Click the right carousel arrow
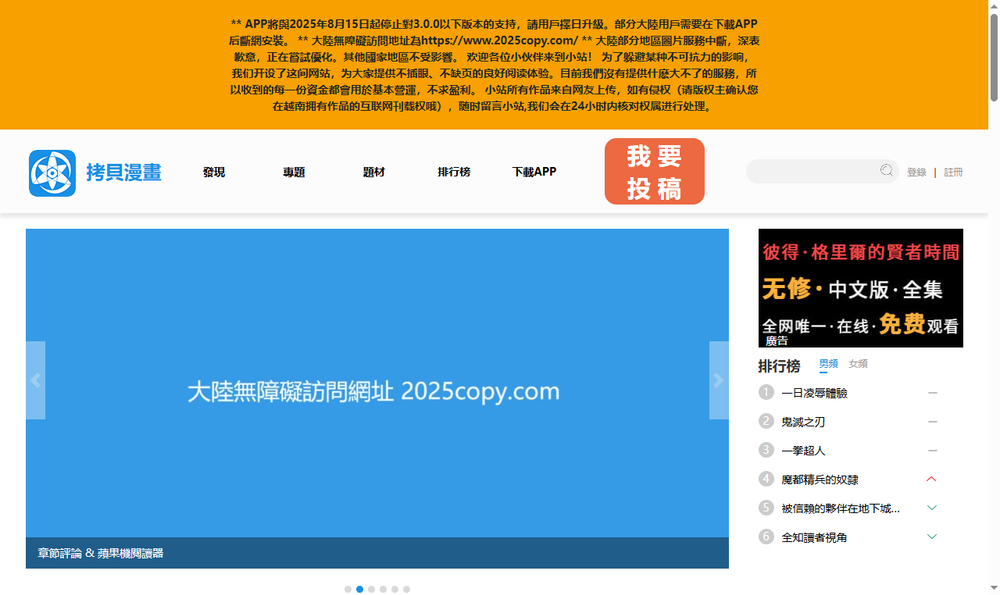The width and height of the screenshot is (1000, 595). (718, 380)
